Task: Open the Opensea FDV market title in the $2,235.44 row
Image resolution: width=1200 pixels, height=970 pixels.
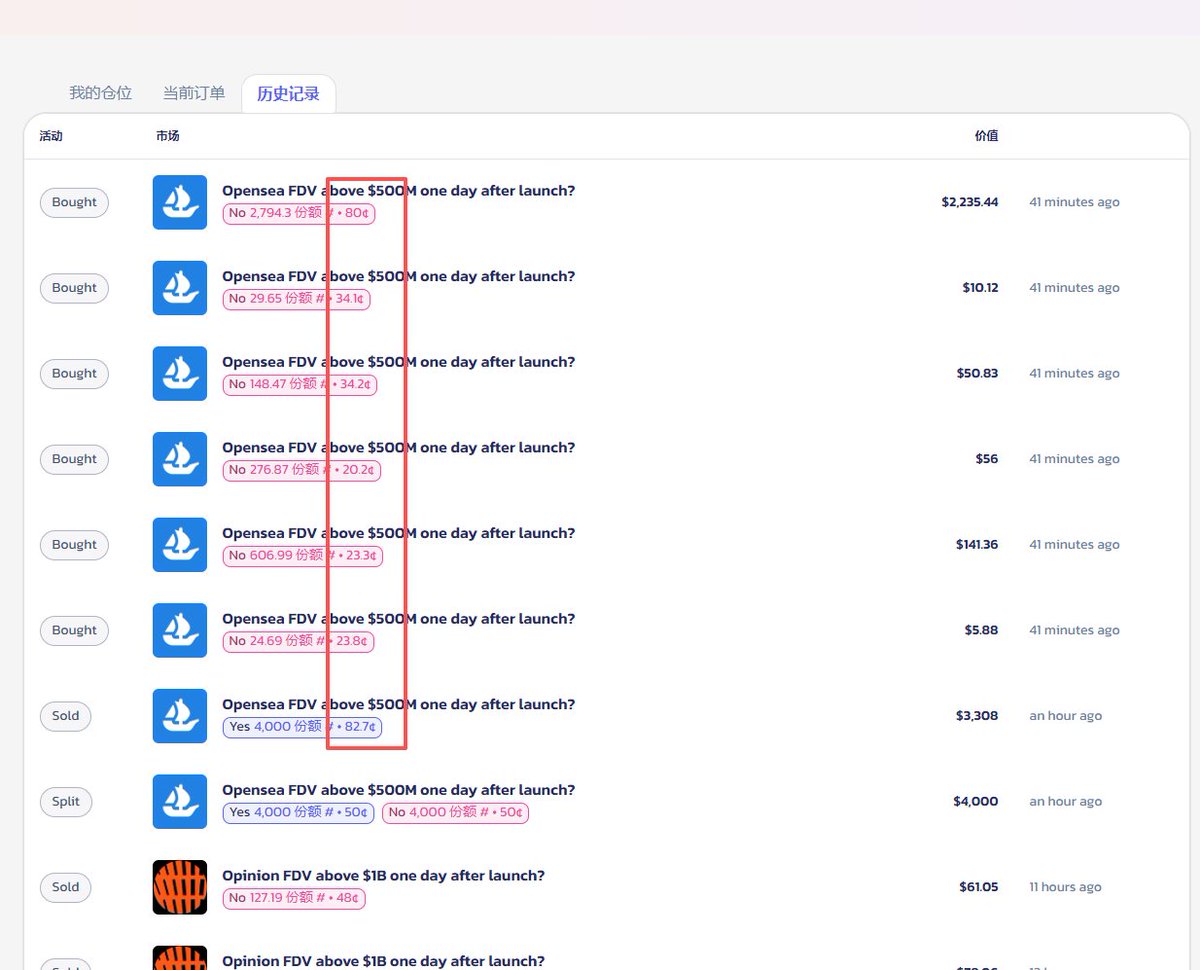Action: point(398,191)
